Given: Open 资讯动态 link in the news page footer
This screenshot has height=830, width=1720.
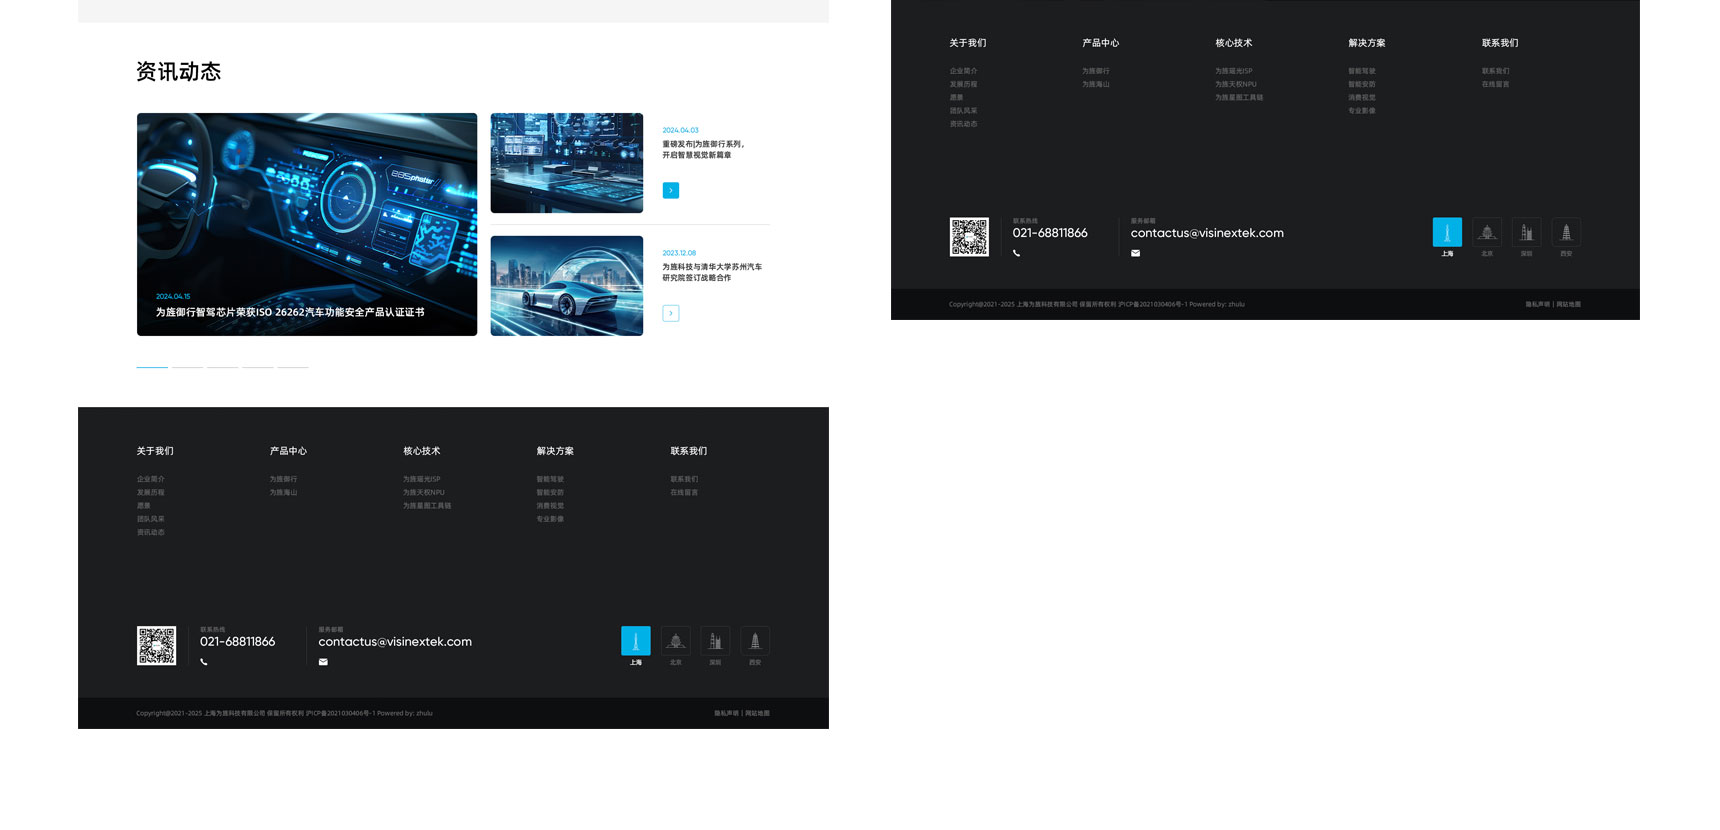Looking at the screenshot, I should [151, 532].
